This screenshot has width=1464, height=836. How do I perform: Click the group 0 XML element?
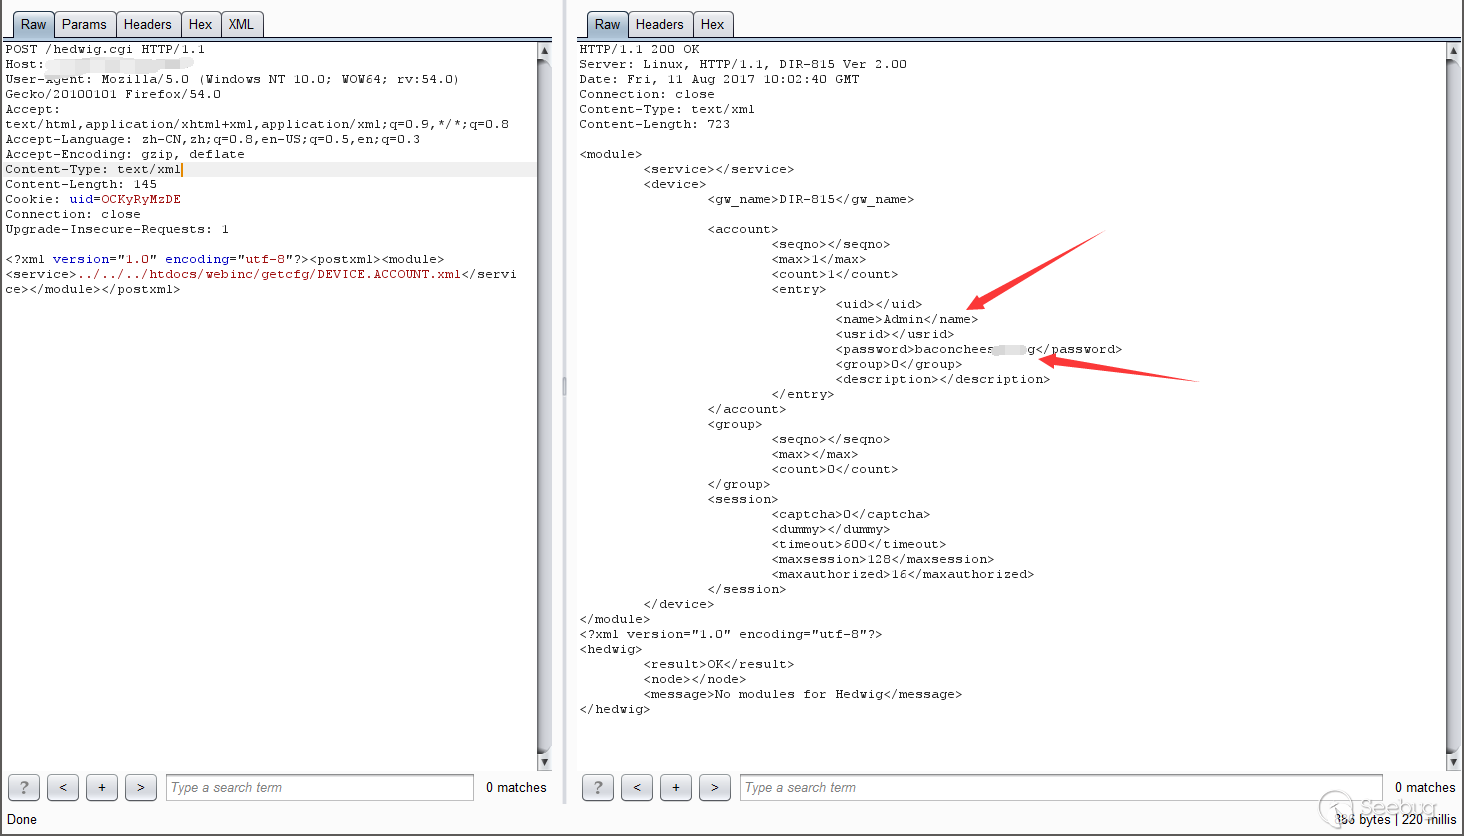coord(899,364)
